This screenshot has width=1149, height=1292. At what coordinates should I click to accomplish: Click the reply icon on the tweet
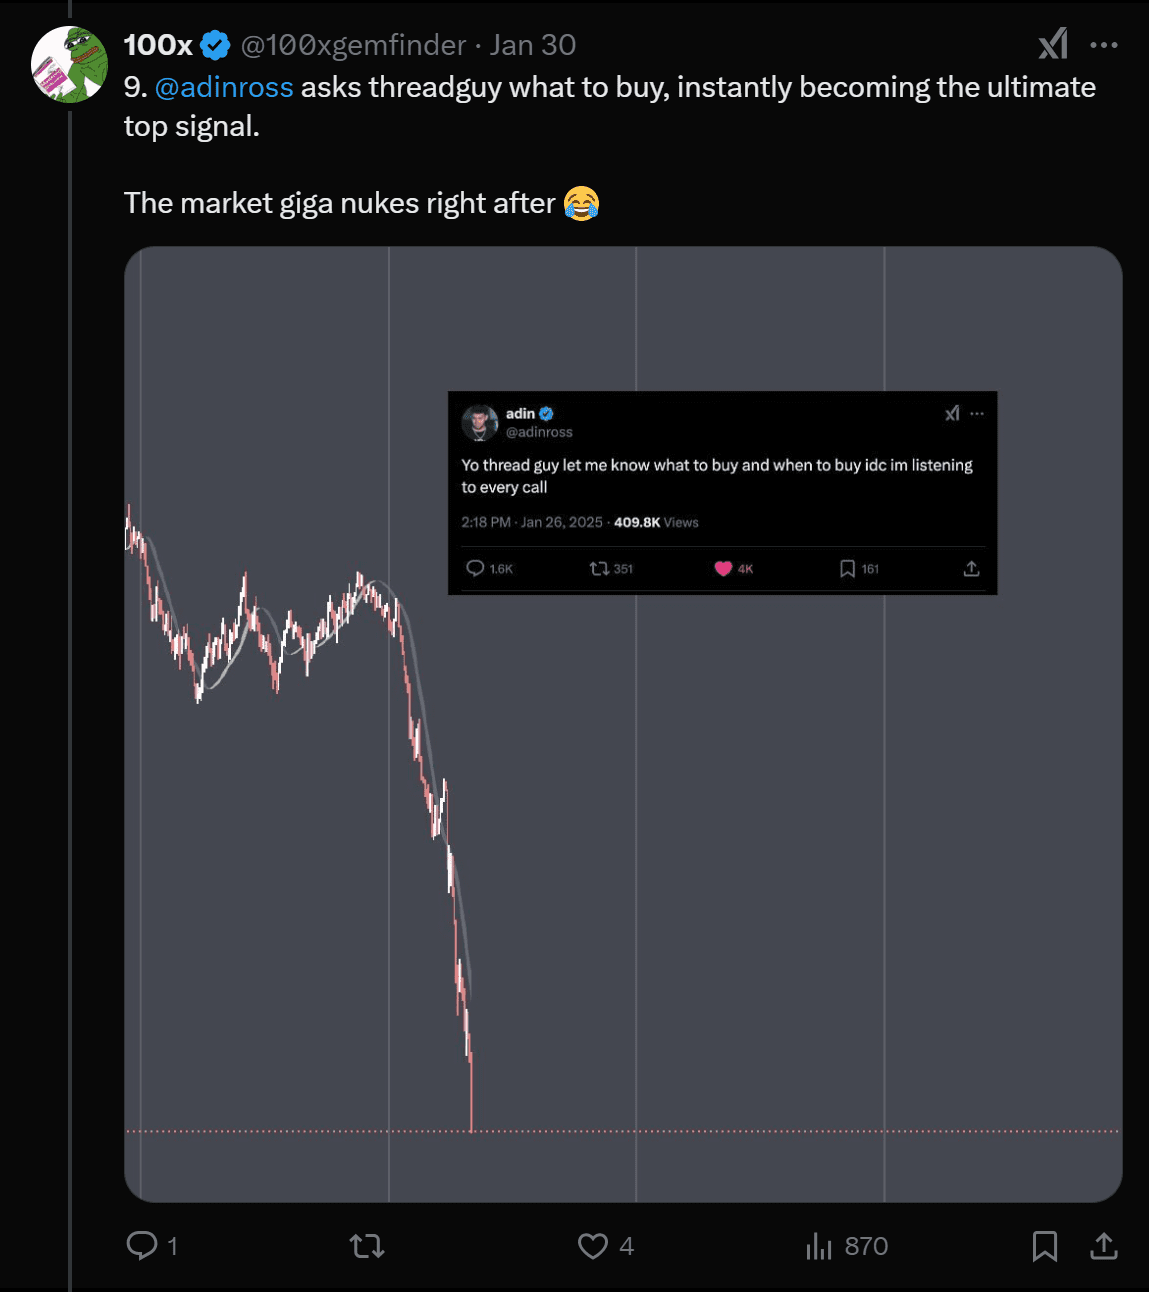point(143,1246)
